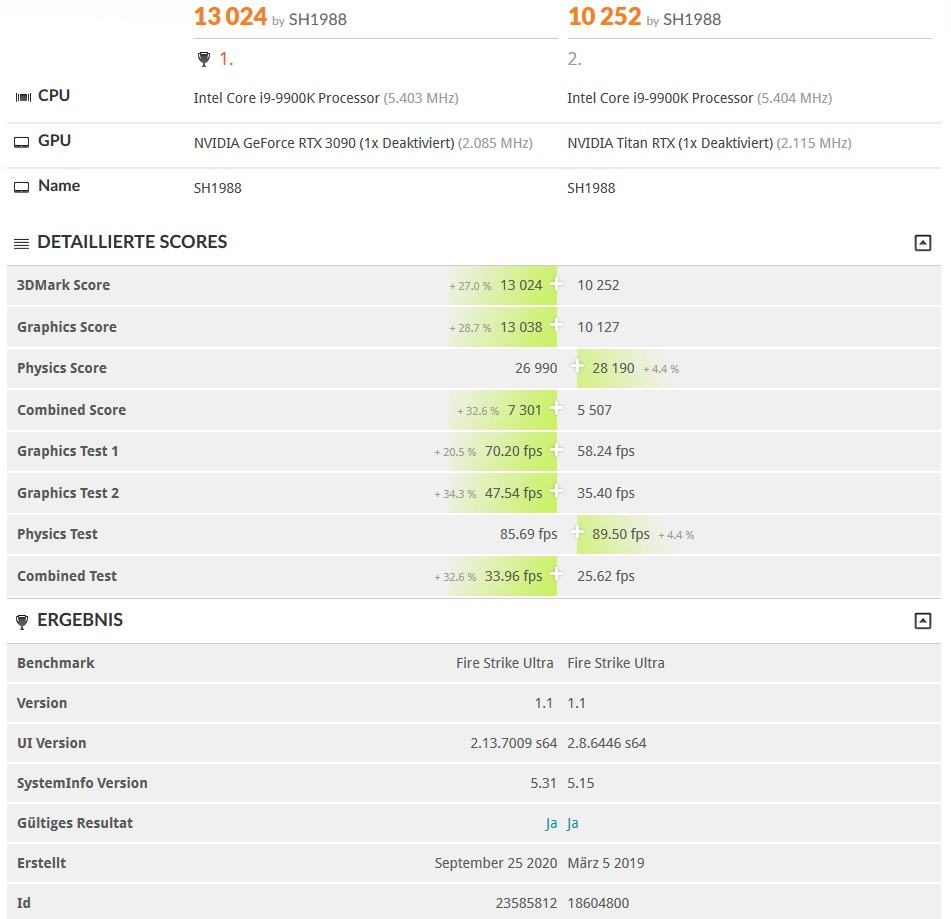Click the 35.40 fps value
Image resolution: width=951 pixels, height=919 pixels.
(606, 493)
